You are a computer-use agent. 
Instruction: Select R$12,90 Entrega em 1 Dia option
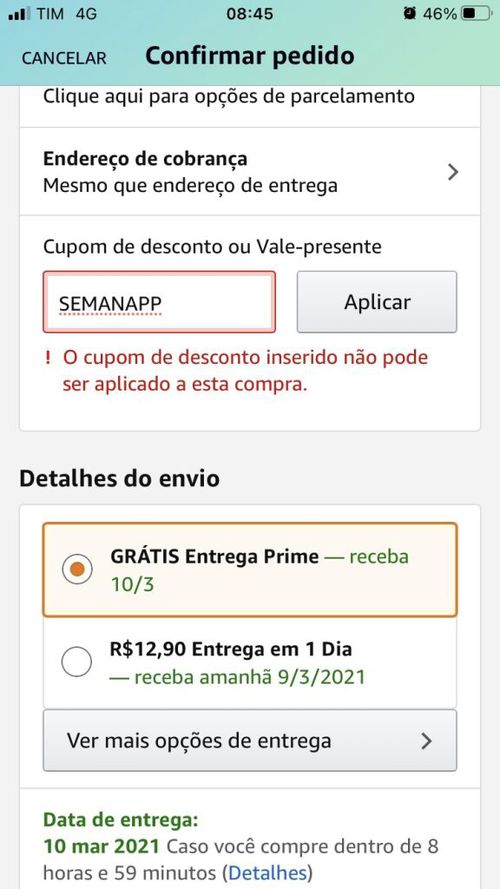pos(77,661)
